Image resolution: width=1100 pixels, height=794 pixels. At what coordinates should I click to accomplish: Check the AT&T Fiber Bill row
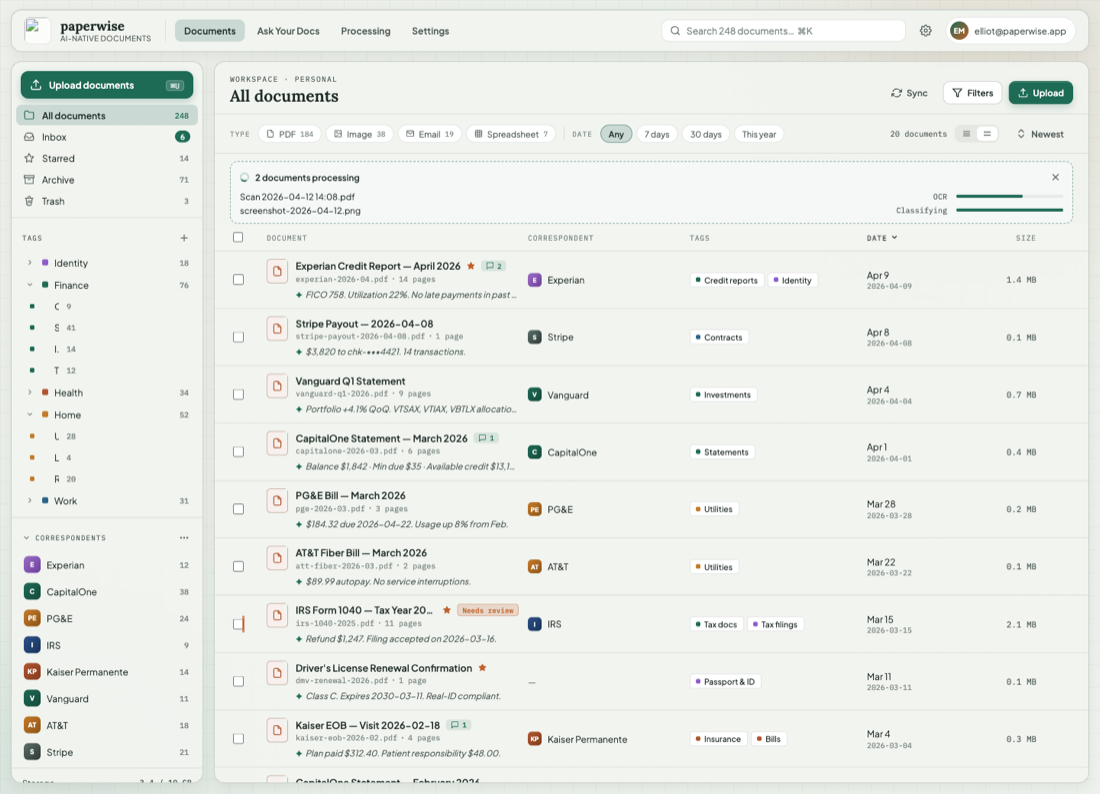(239, 567)
